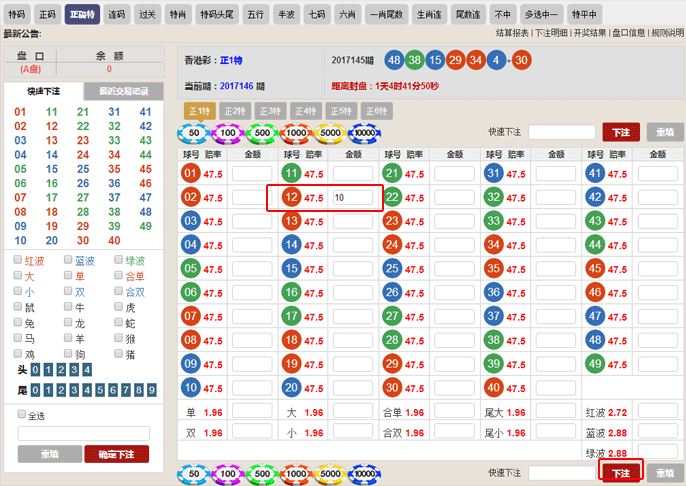Tick the 红波 checkbox
The width and height of the screenshot is (686, 486).
19,260
